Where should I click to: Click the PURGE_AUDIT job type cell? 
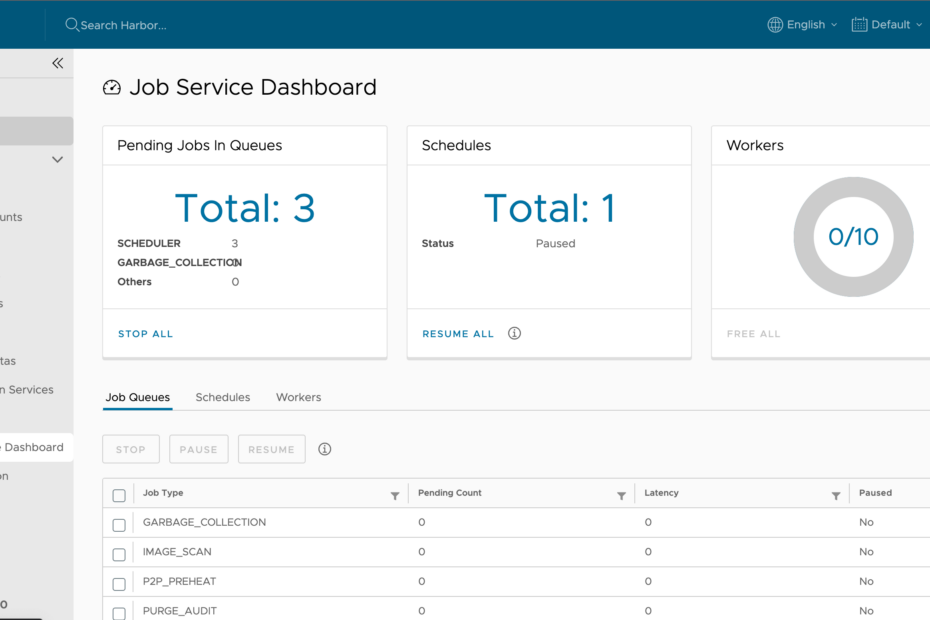180,611
